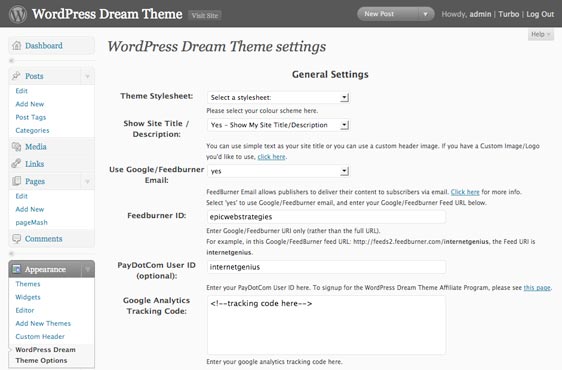The width and height of the screenshot is (562, 370).
Task: Open Themes submenu item
Action: (x=28, y=284)
